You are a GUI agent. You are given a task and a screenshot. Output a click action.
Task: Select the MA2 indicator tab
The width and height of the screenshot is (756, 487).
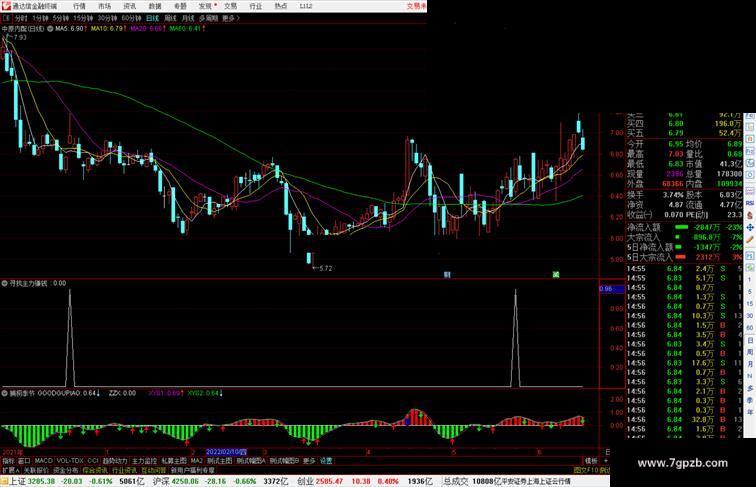click(x=197, y=461)
